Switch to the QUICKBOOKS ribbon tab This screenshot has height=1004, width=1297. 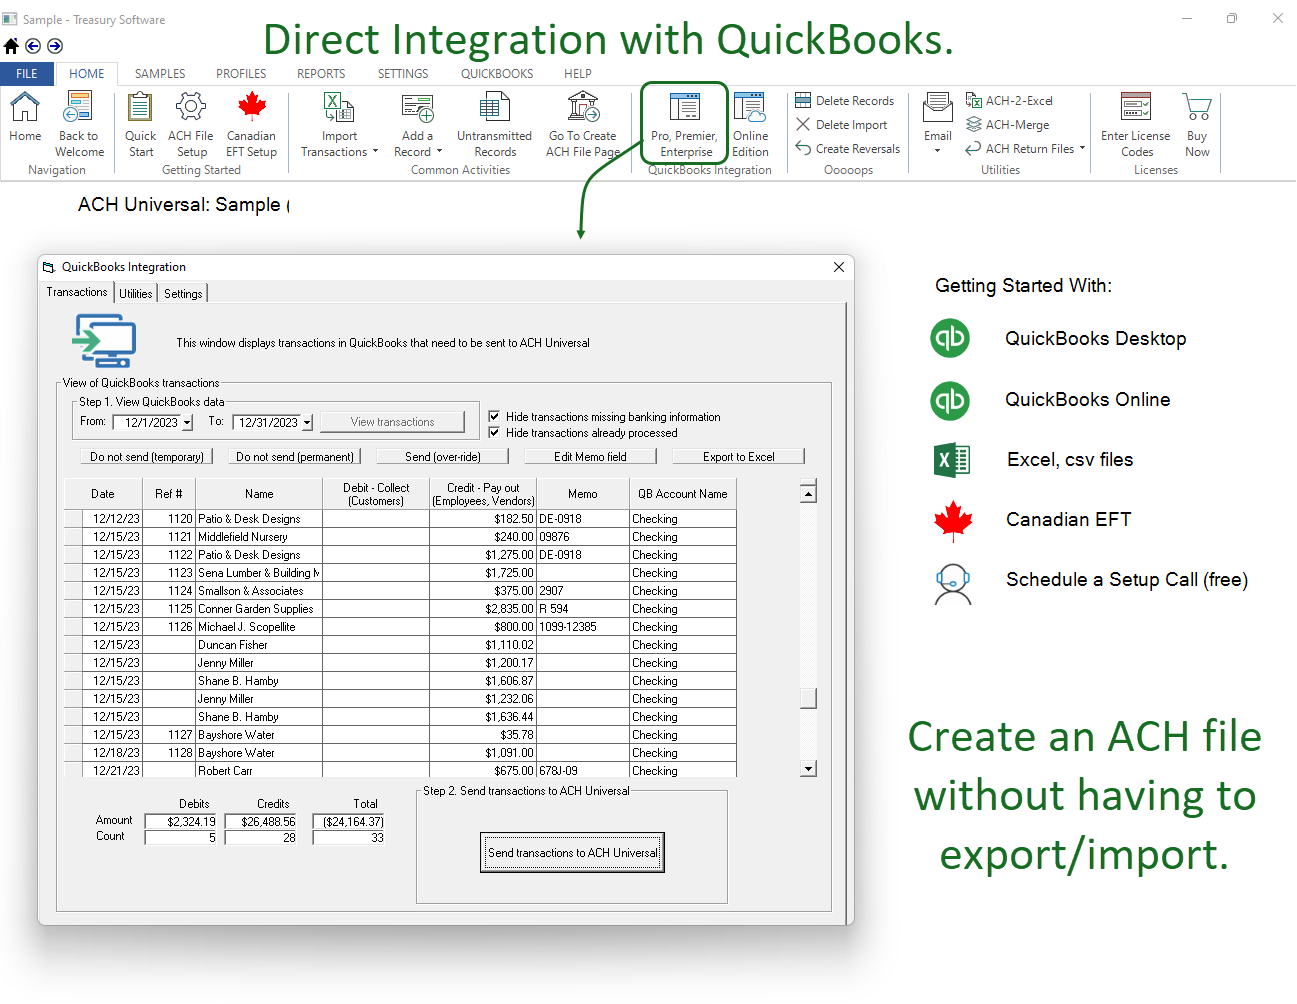pyautogui.click(x=497, y=74)
